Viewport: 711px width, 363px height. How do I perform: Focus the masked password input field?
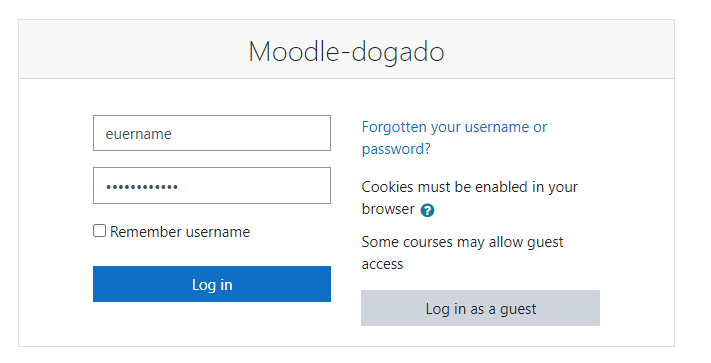212,186
